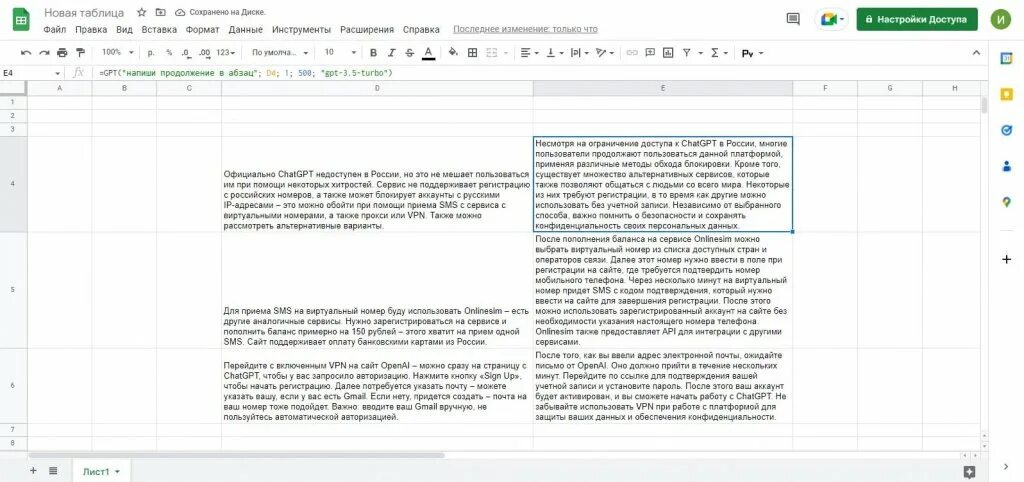The height and width of the screenshot is (482, 1024).
Task: Open Calendar side panel
Action: point(1006,58)
